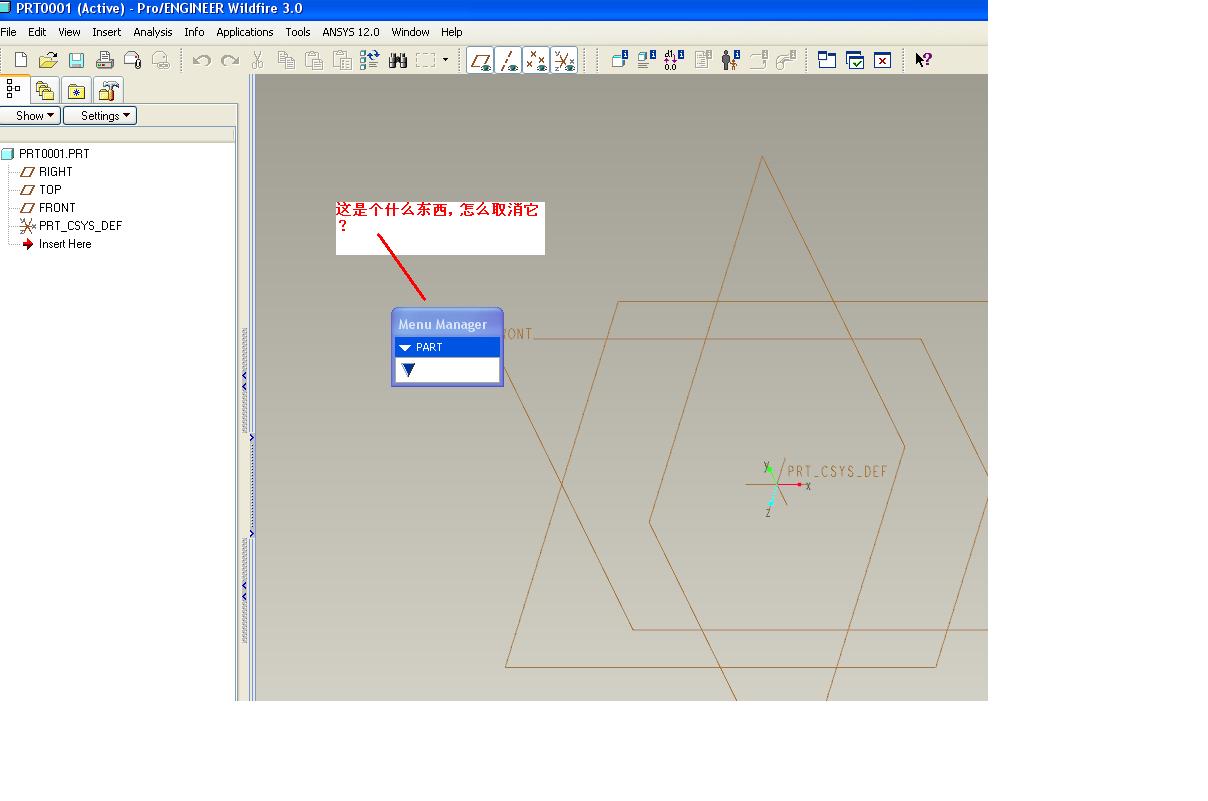Screen dimensions: 1208x801
Task: Save the part with the floppy disk icon
Action: tap(76, 60)
